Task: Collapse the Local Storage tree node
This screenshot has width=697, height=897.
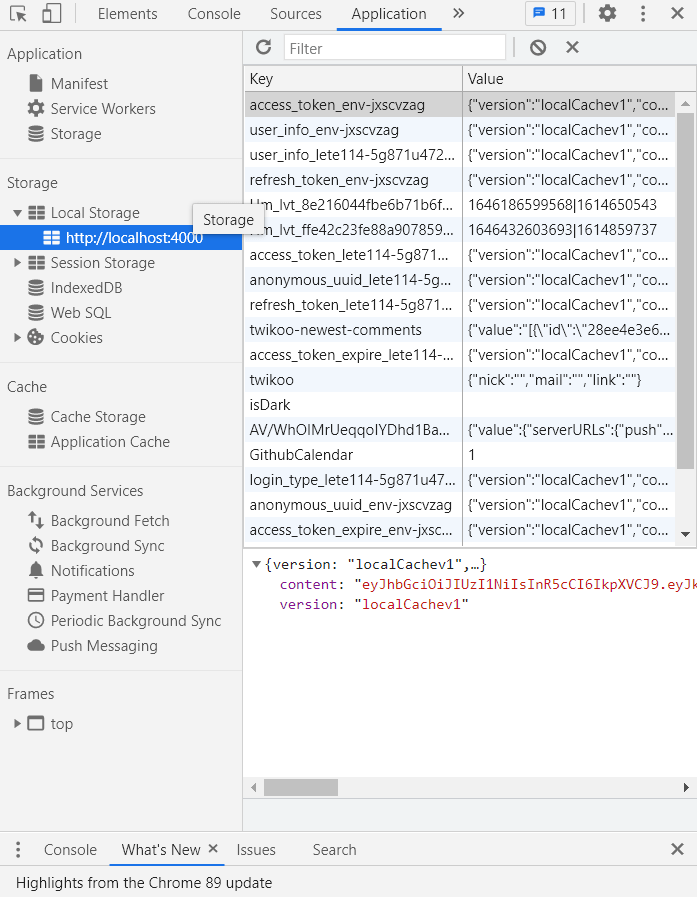Action: pos(17,213)
